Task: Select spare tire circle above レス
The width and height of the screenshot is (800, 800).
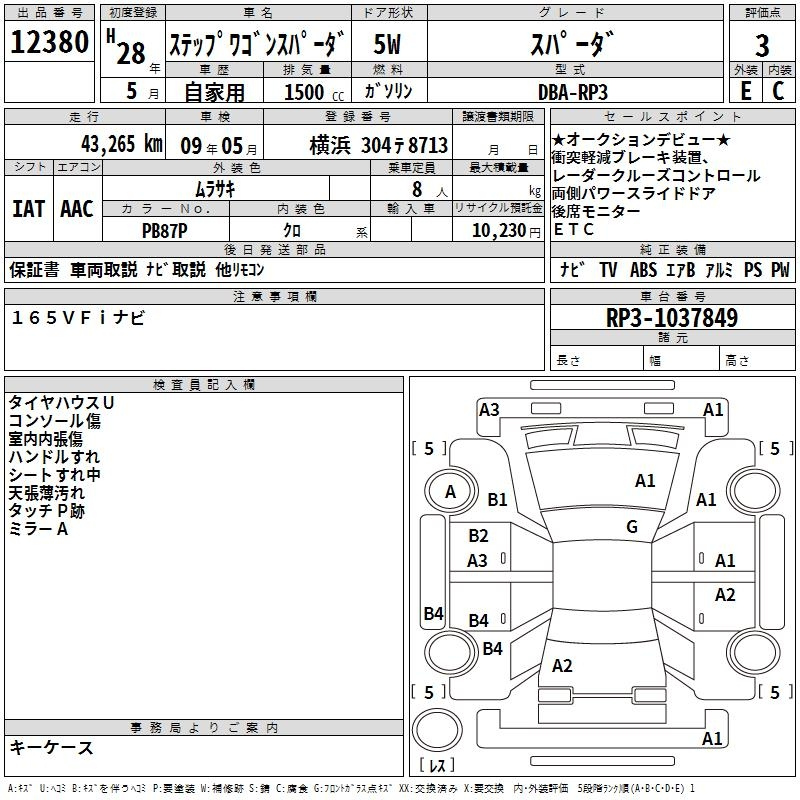Action: click(437, 729)
